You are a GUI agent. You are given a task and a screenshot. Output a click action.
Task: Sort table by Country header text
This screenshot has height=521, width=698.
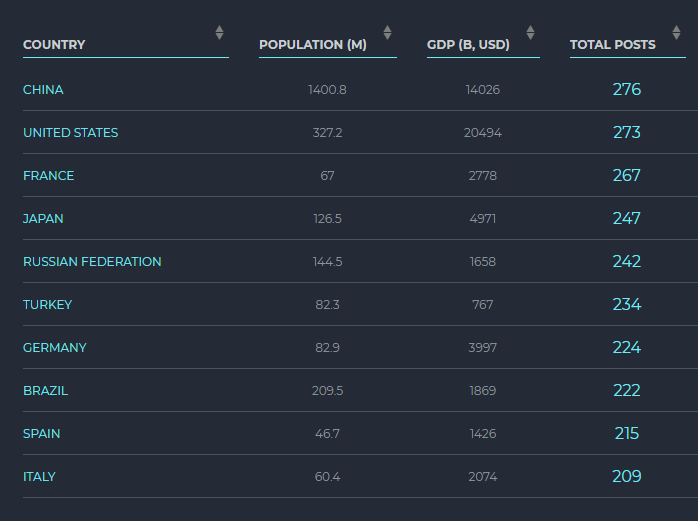pyautogui.click(x=54, y=45)
